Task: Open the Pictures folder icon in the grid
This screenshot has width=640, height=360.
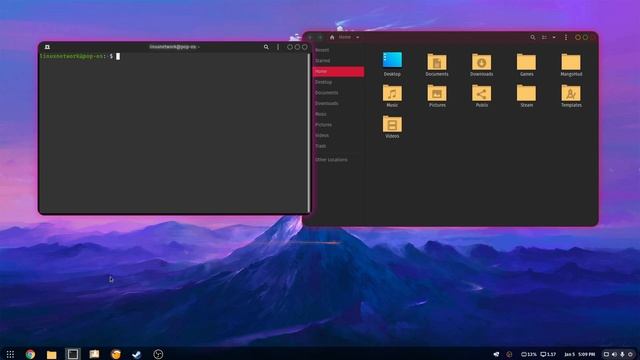Action: pos(437,93)
